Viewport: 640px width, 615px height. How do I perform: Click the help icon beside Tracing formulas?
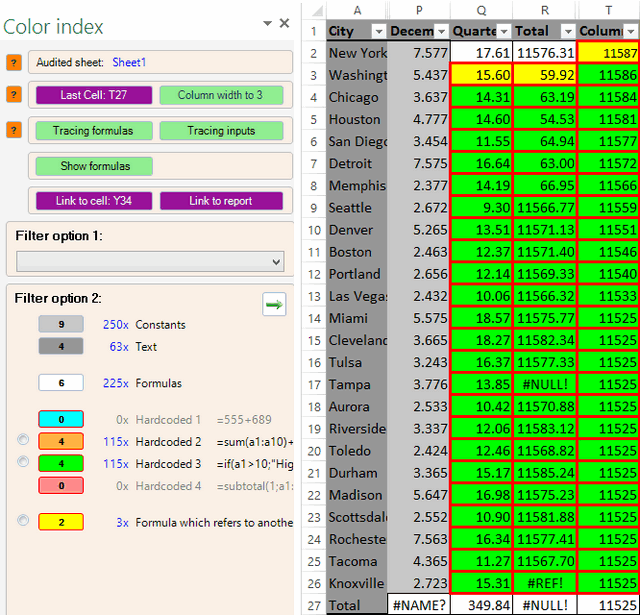click(x=14, y=130)
